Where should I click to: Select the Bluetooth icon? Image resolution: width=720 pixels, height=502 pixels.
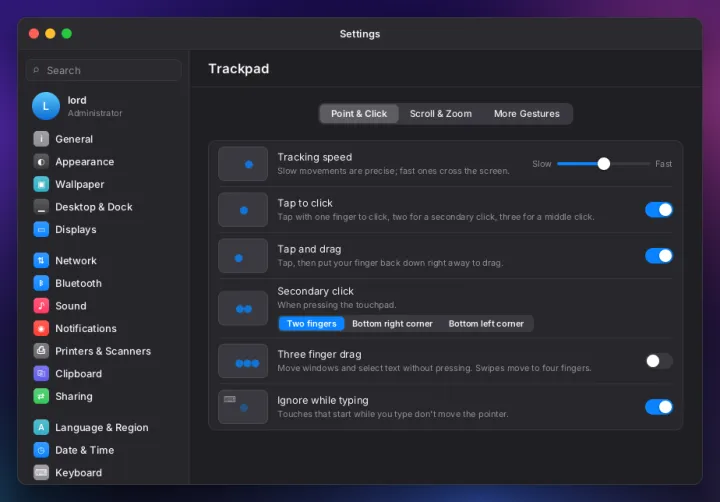[x=41, y=283]
